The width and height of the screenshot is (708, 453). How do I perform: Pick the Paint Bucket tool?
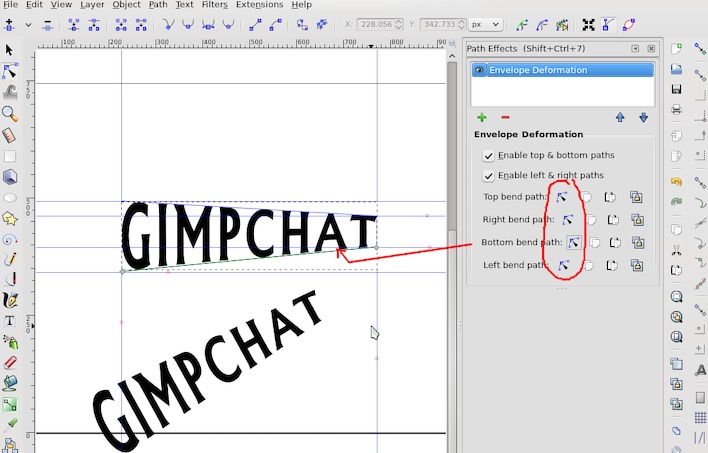pyautogui.click(x=10, y=383)
